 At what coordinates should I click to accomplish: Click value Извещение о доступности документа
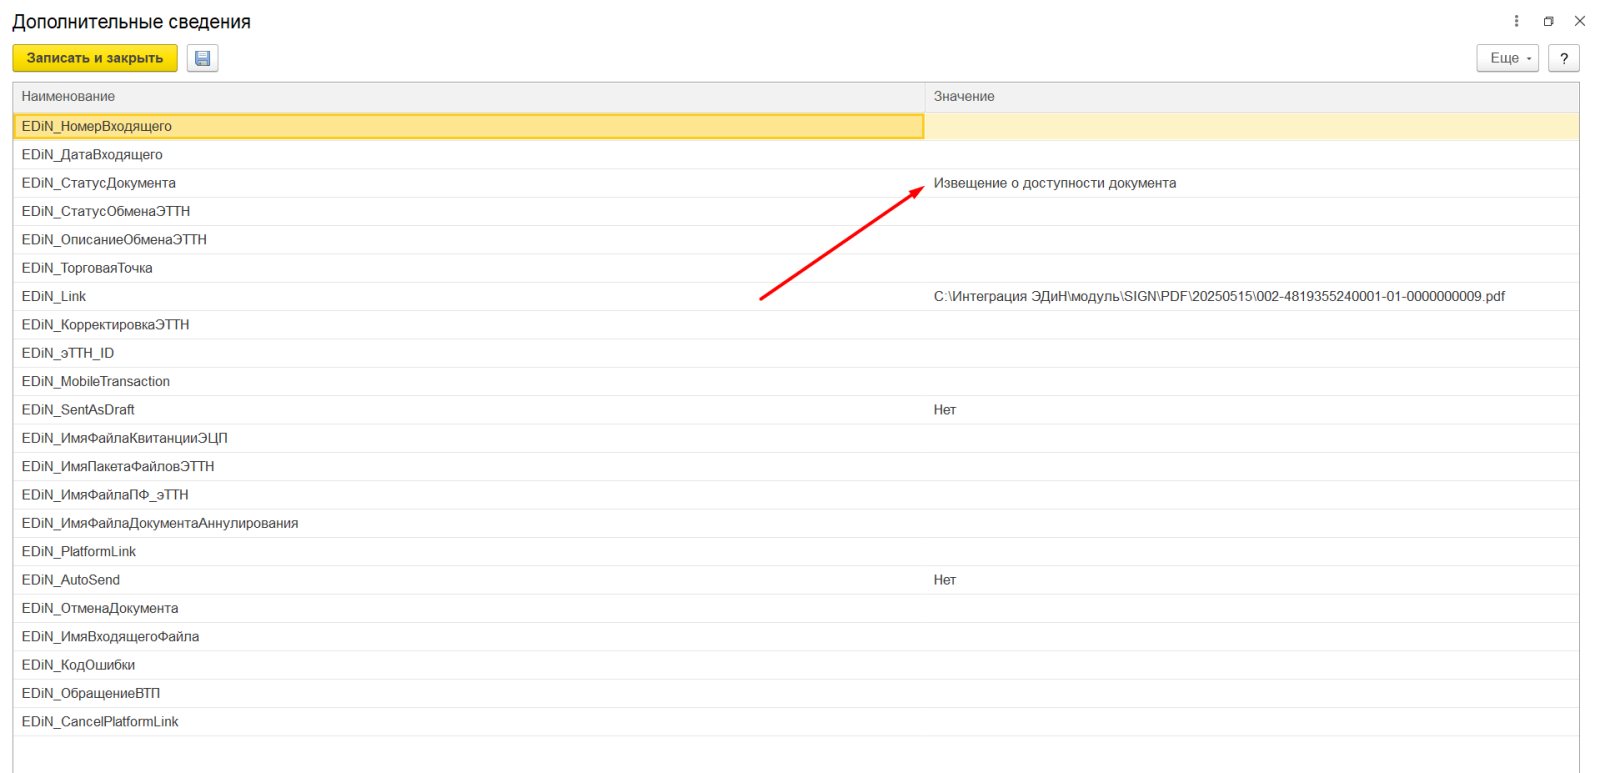pyautogui.click(x=1055, y=183)
